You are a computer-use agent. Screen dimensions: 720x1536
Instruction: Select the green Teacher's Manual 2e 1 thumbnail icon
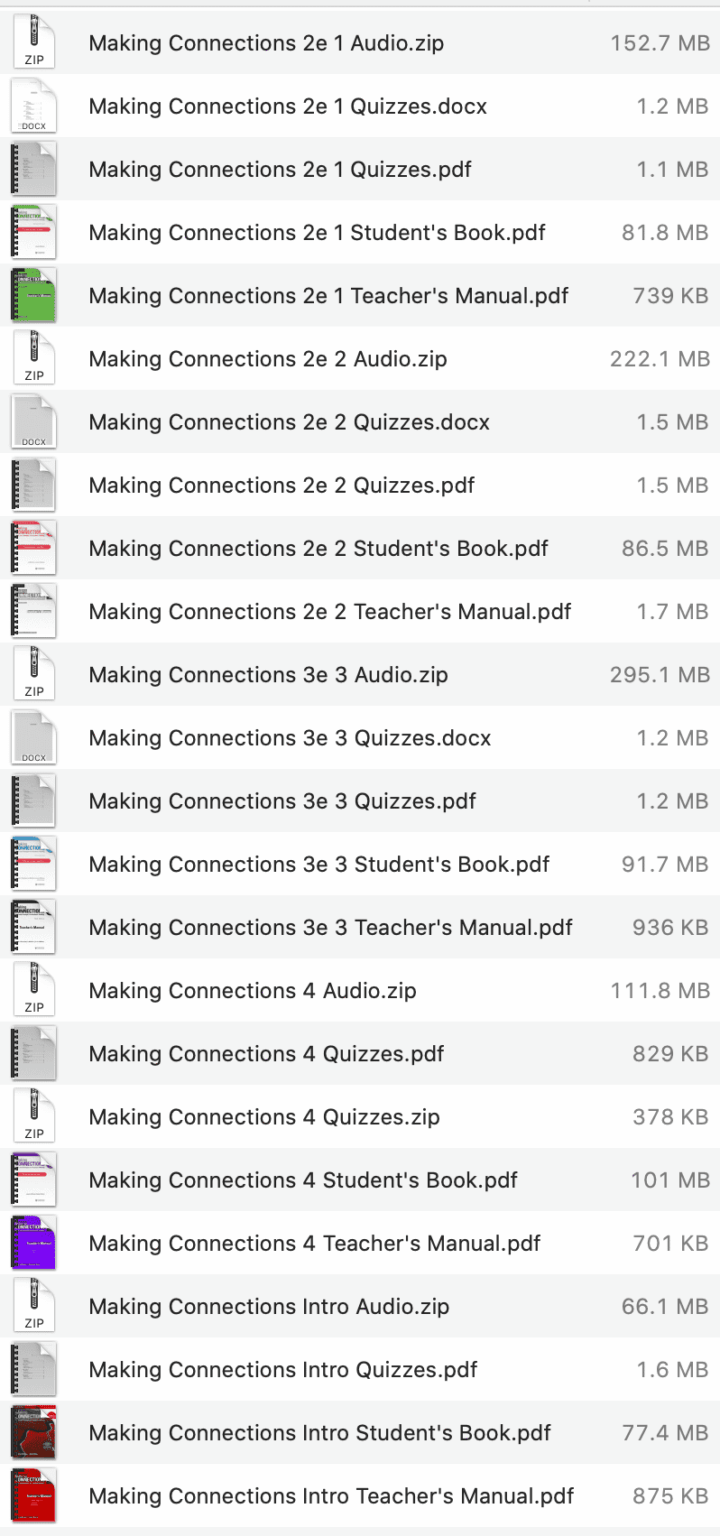coord(33,295)
